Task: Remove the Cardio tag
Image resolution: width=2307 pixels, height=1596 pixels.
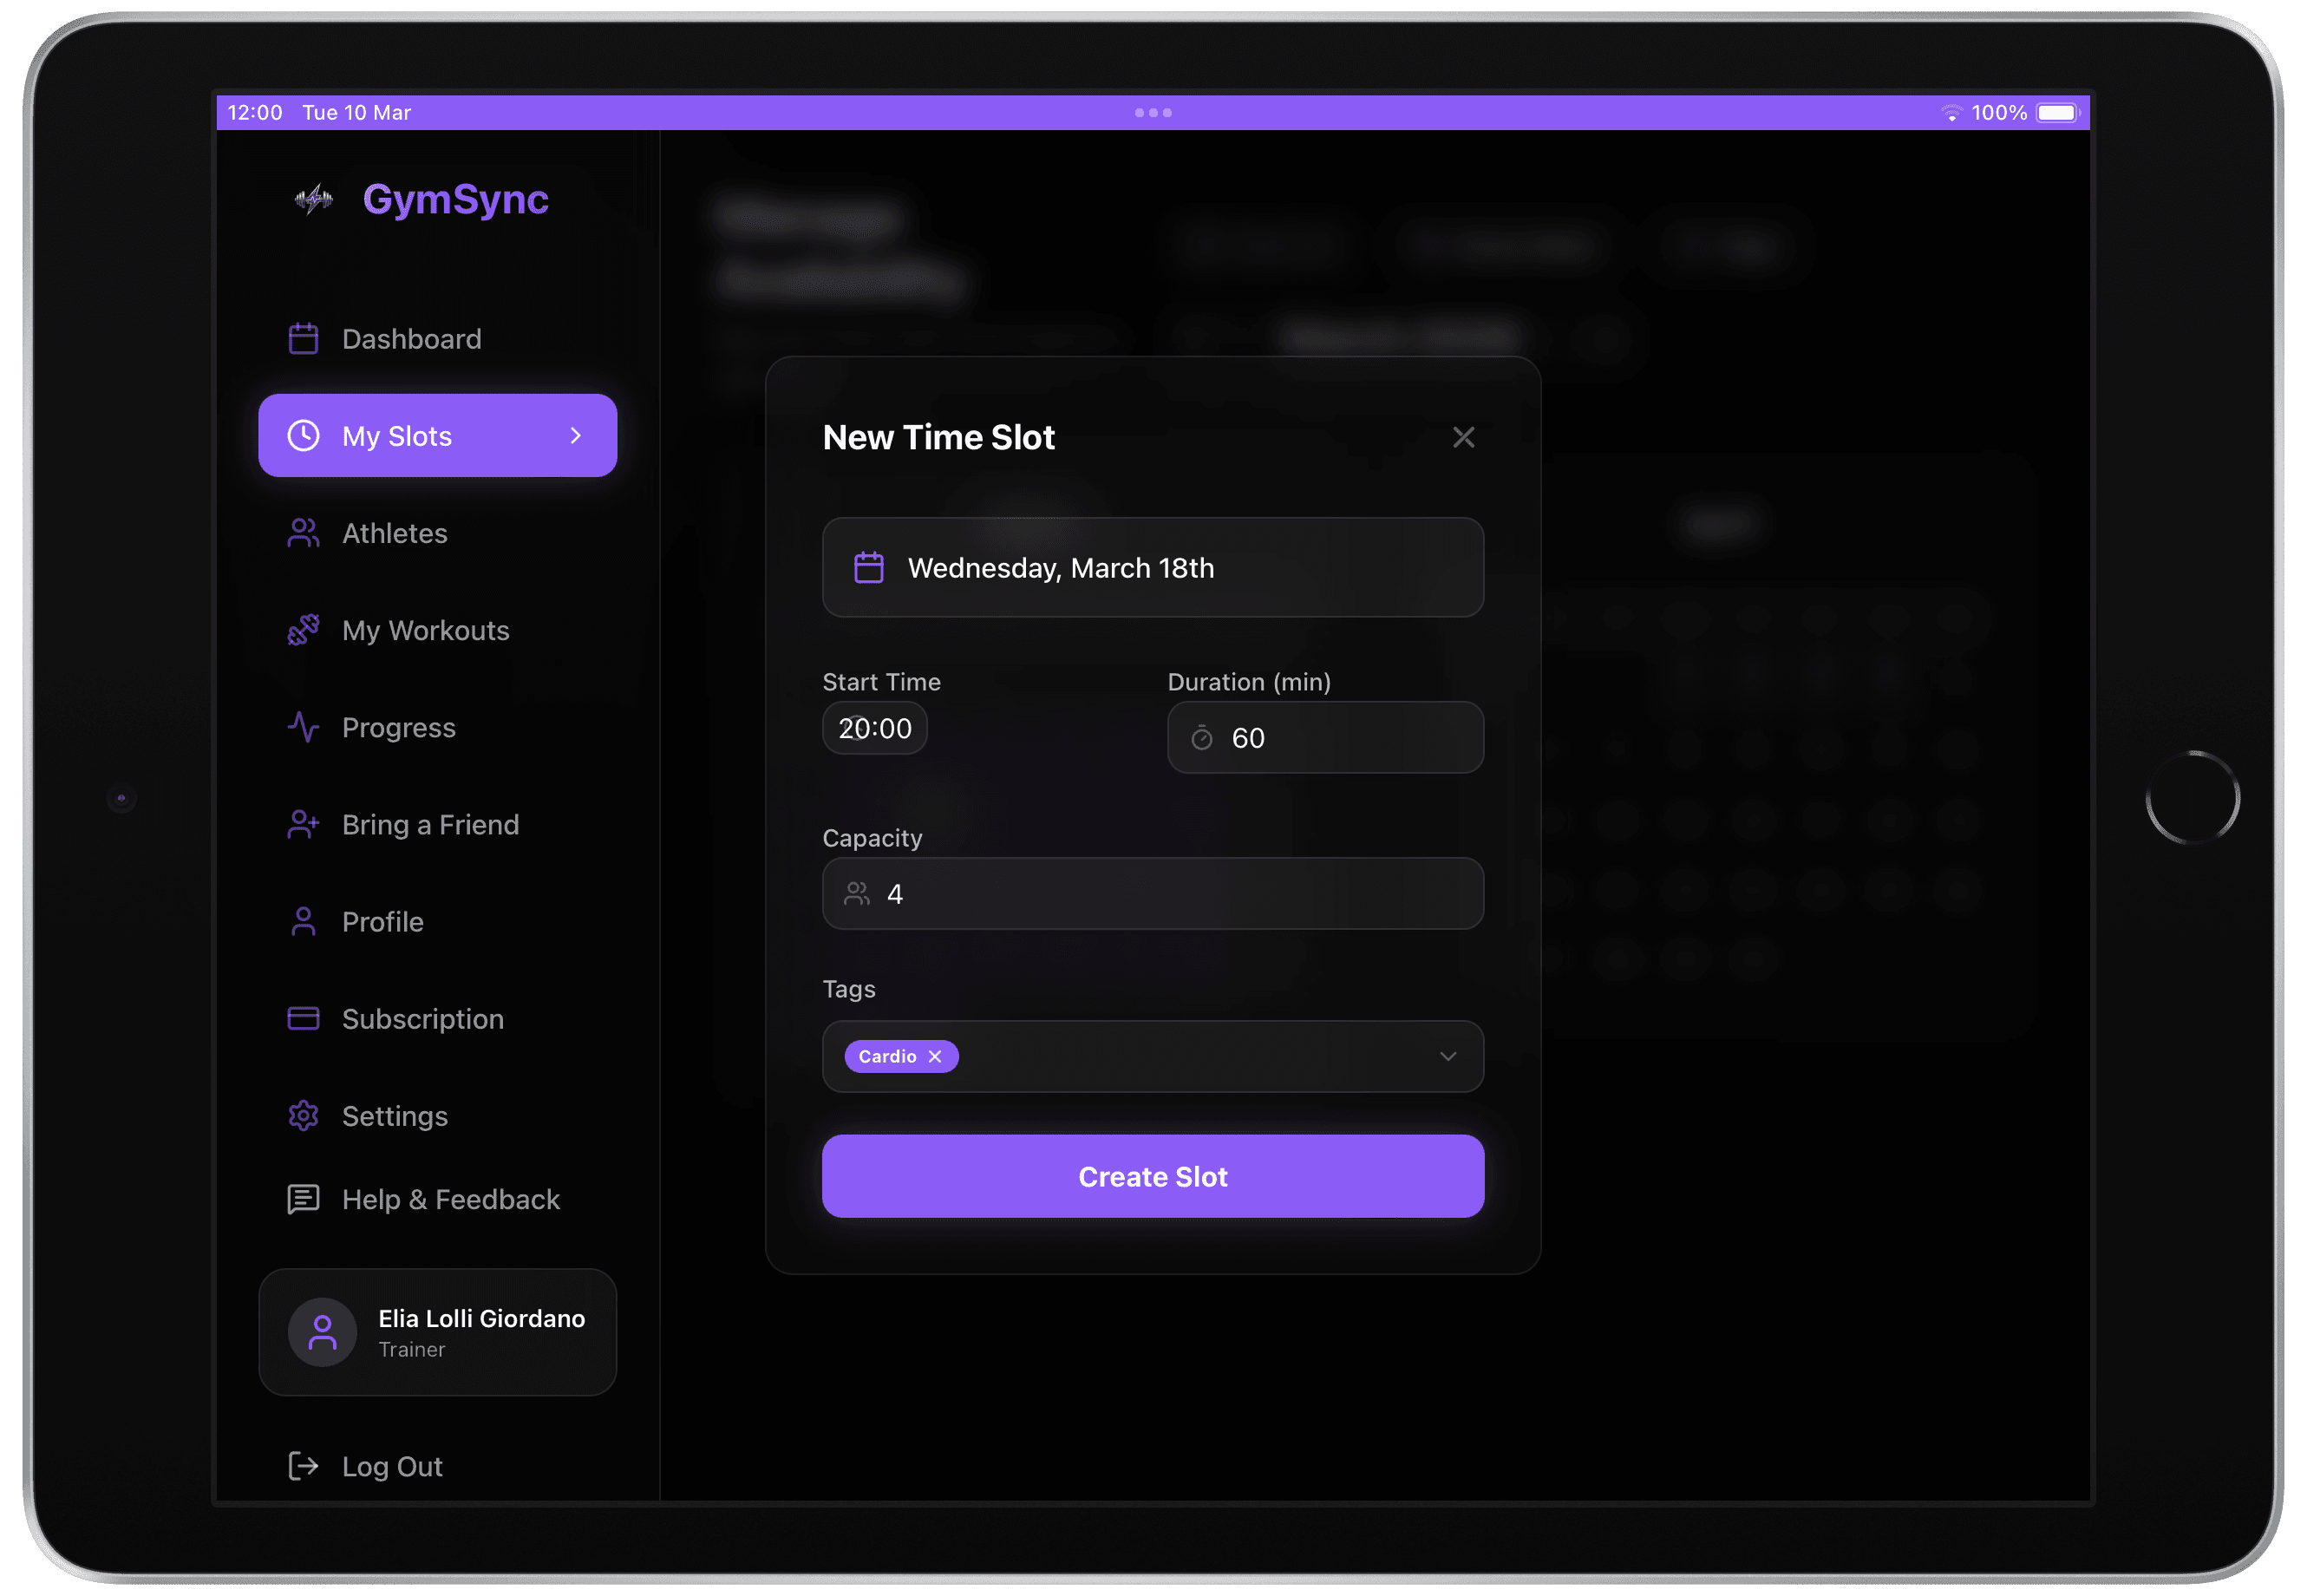Action: point(935,1056)
